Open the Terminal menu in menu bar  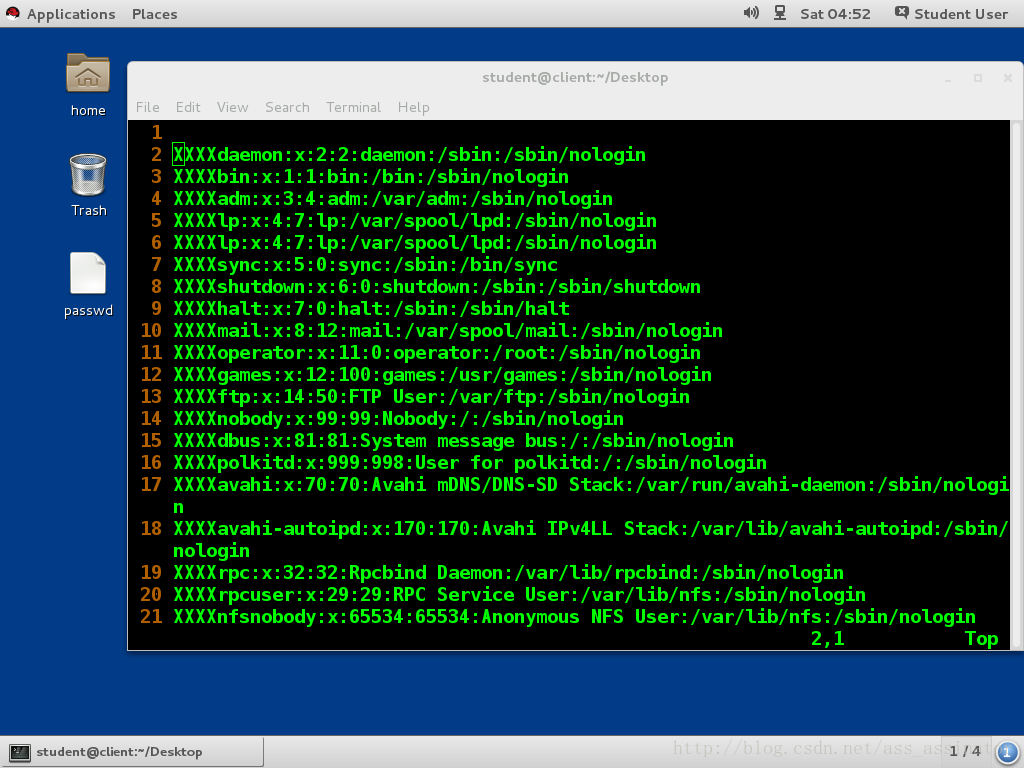point(353,107)
